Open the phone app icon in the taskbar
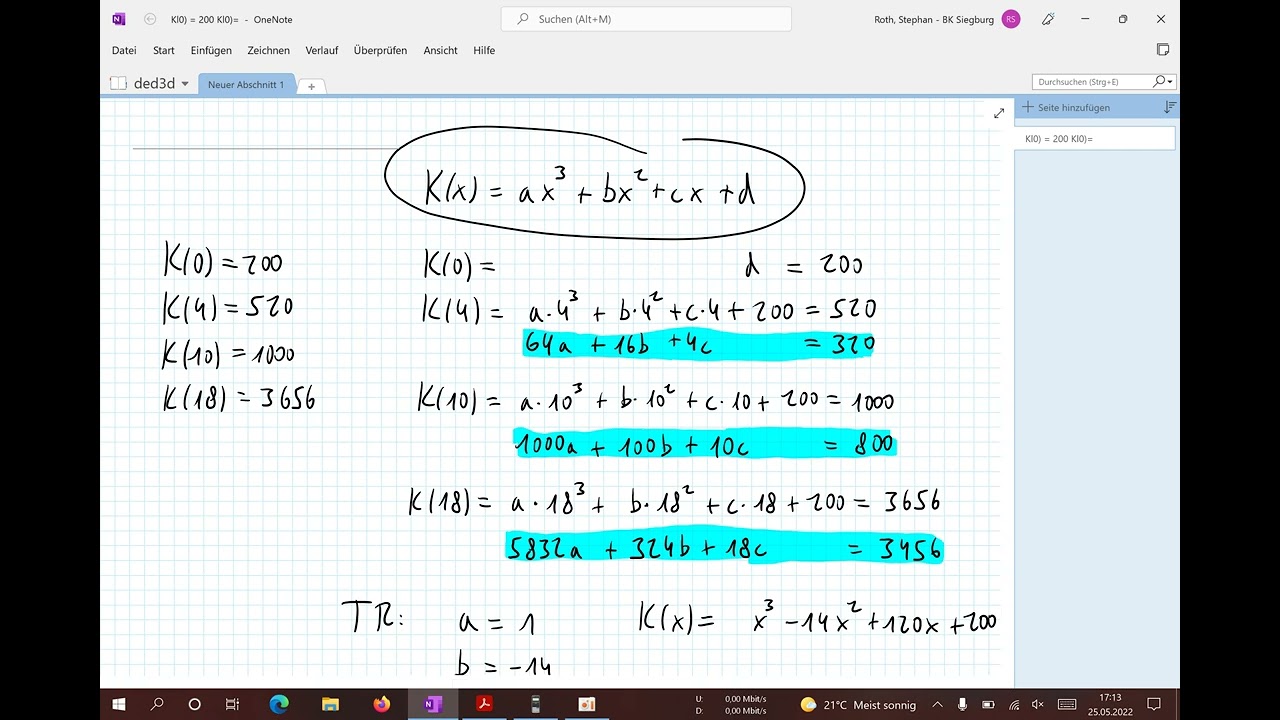1280x720 pixels. point(535,704)
